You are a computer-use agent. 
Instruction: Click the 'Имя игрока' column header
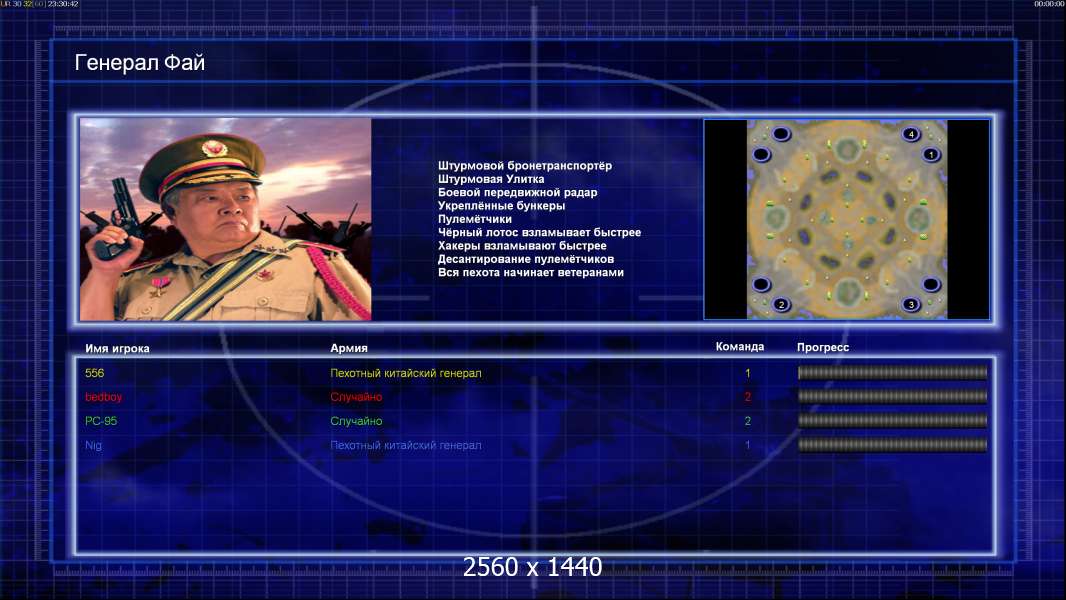coord(118,349)
